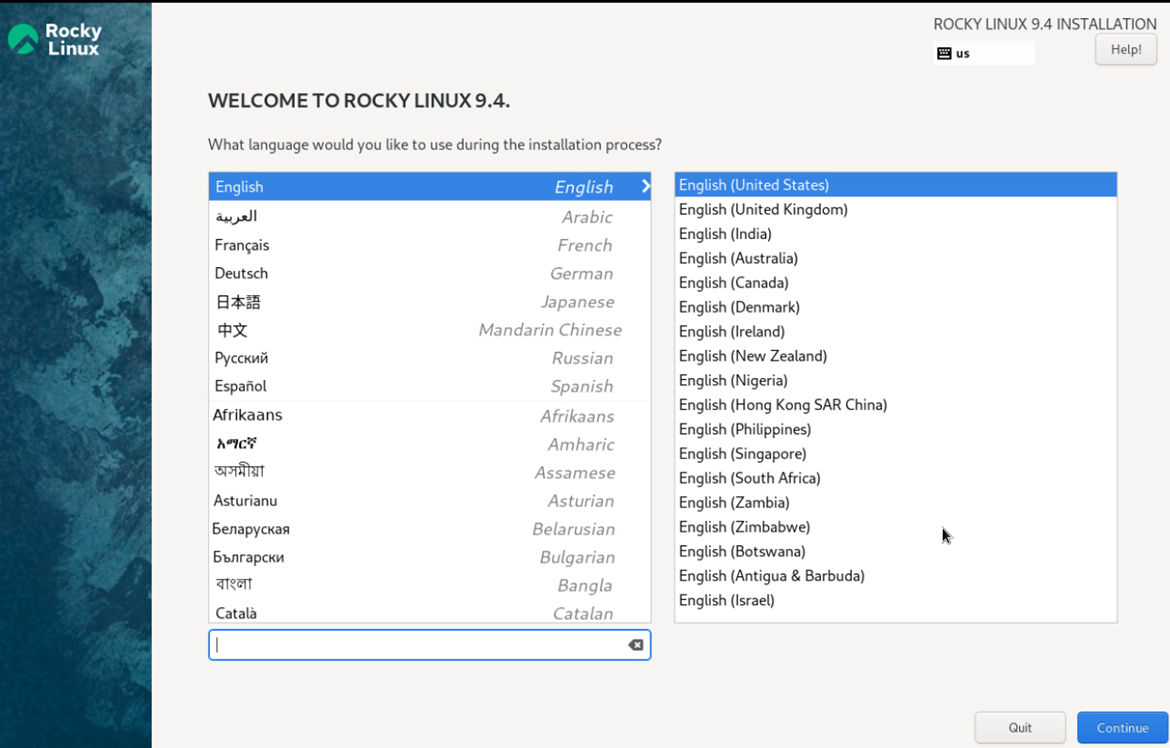Screen dimensions: 1170x748
Task: Choose Беларуская (Belarusian) language
Action: coord(430,529)
